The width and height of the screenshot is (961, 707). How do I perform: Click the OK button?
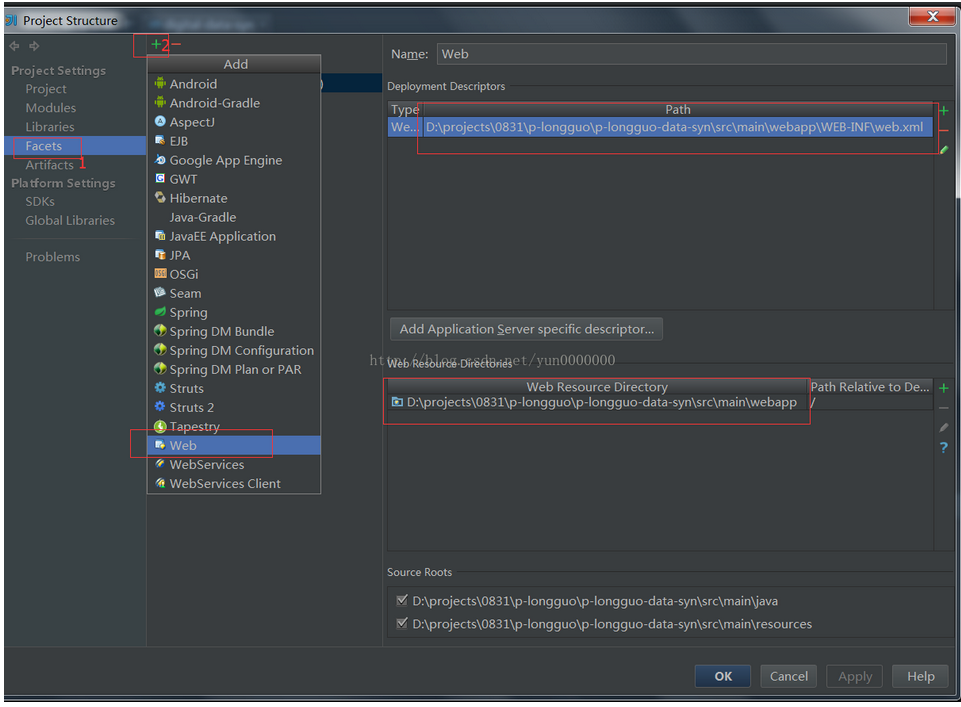point(723,676)
